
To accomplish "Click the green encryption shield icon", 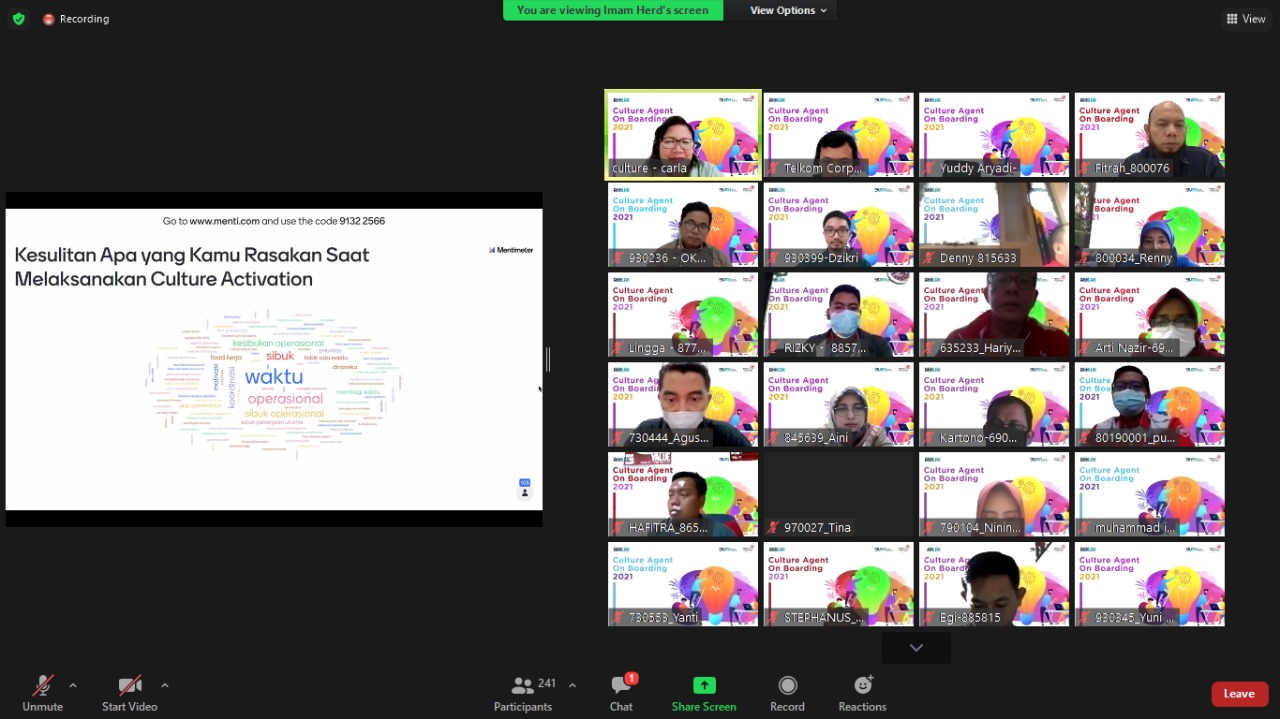I will coord(18,18).
